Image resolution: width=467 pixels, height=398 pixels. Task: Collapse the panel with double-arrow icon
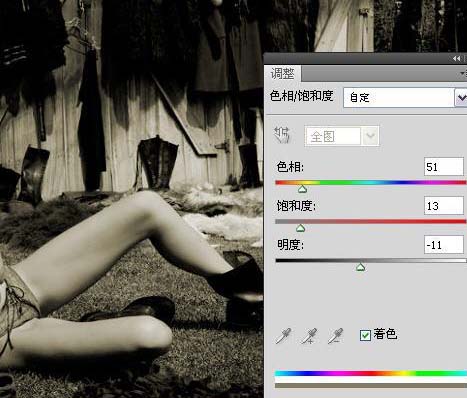pyautogui.click(x=457, y=59)
